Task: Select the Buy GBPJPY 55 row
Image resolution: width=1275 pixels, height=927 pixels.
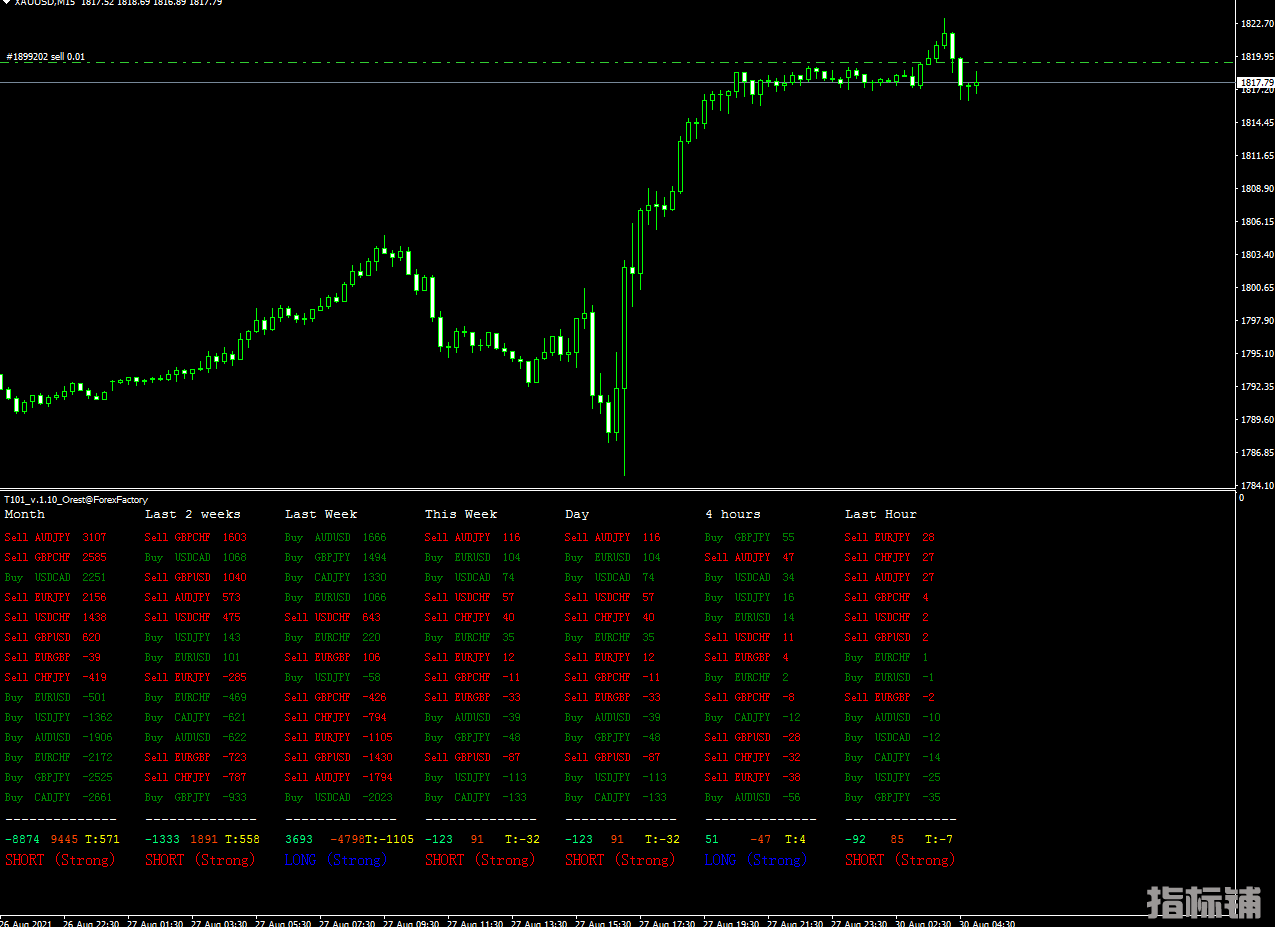Action: (750, 537)
